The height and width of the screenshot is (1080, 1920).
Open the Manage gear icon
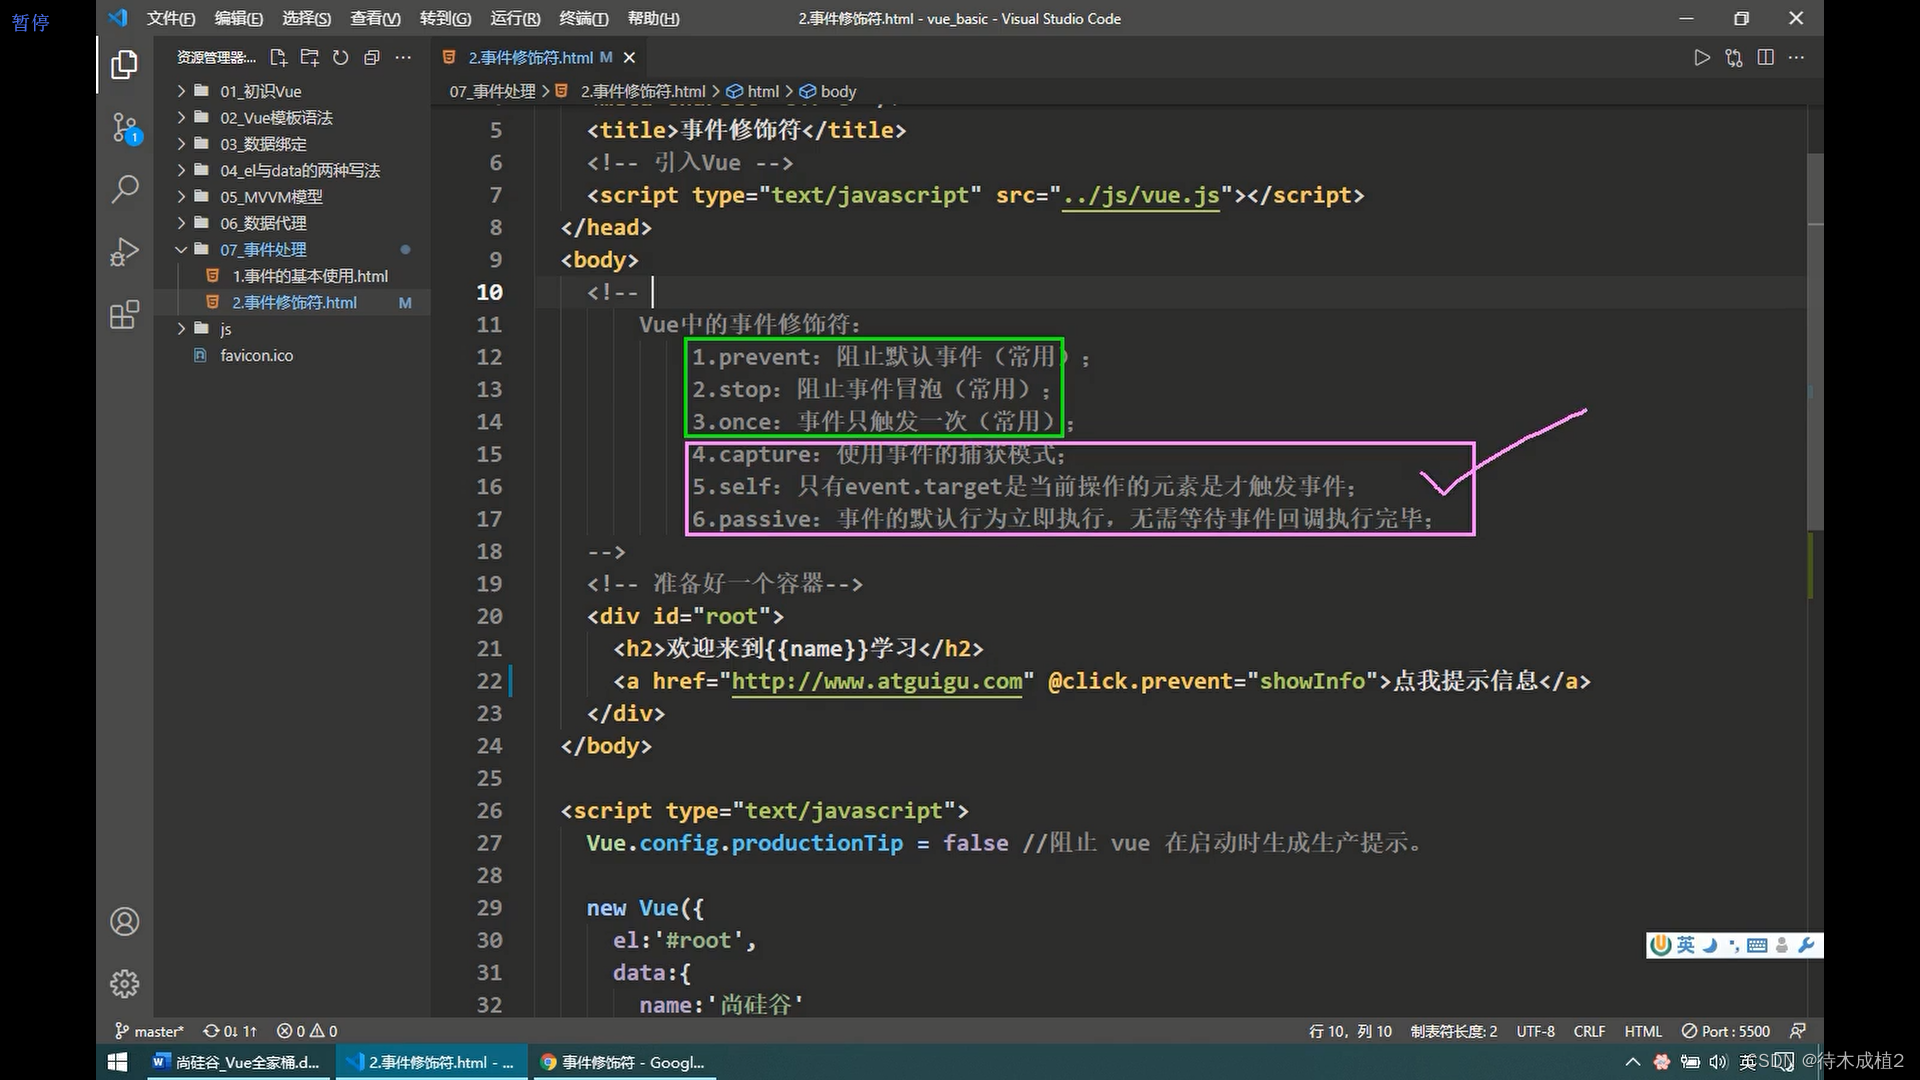tap(124, 984)
